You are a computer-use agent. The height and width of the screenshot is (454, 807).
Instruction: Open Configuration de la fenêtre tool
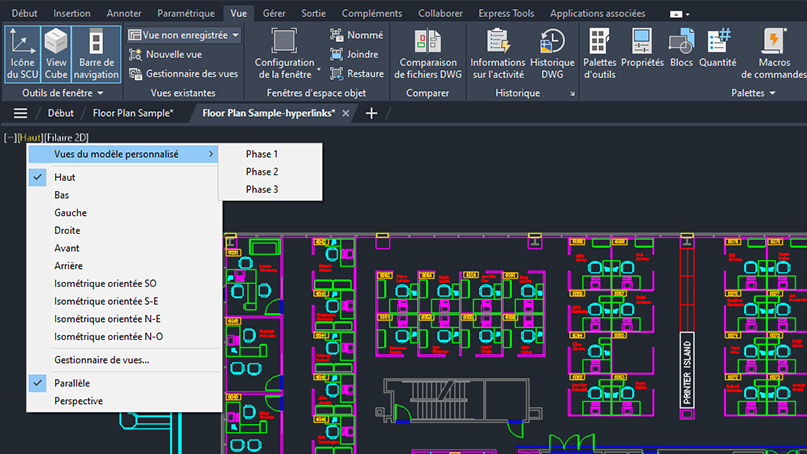coord(284,54)
